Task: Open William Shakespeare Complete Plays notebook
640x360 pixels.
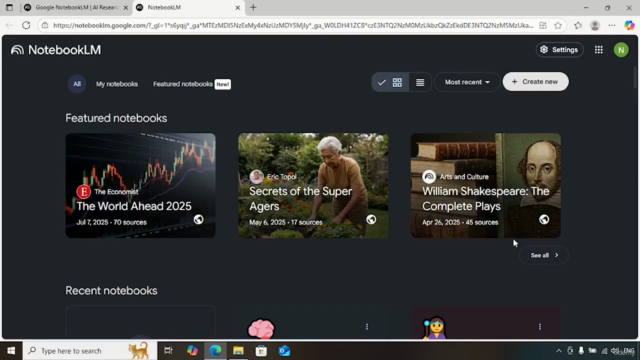Action: (485, 185)
